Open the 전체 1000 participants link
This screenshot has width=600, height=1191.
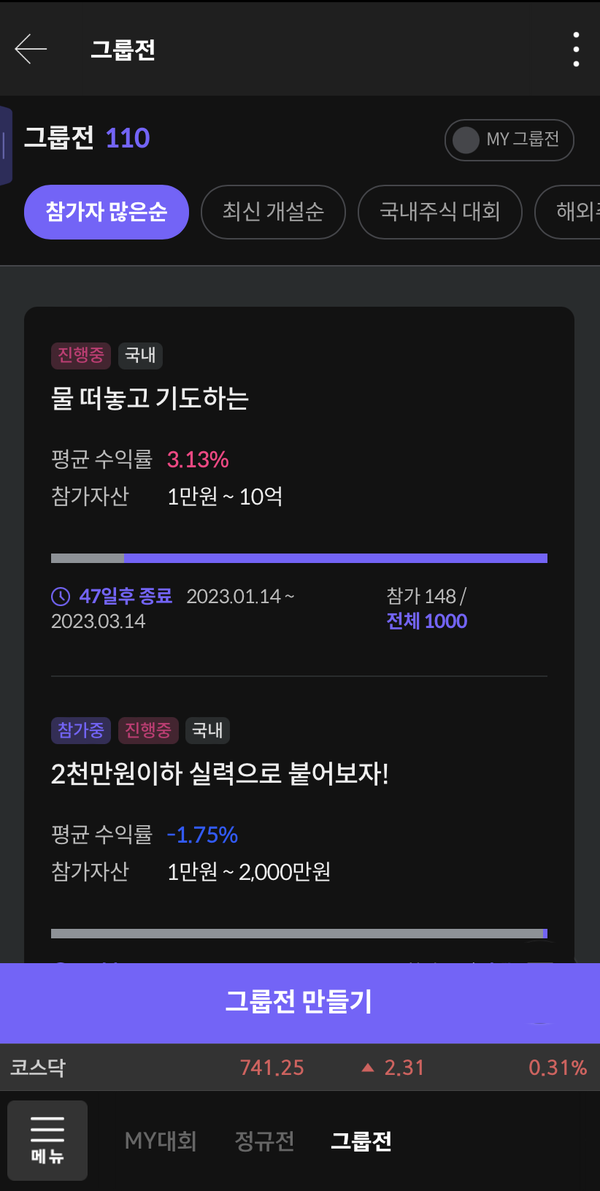[426, 622]
